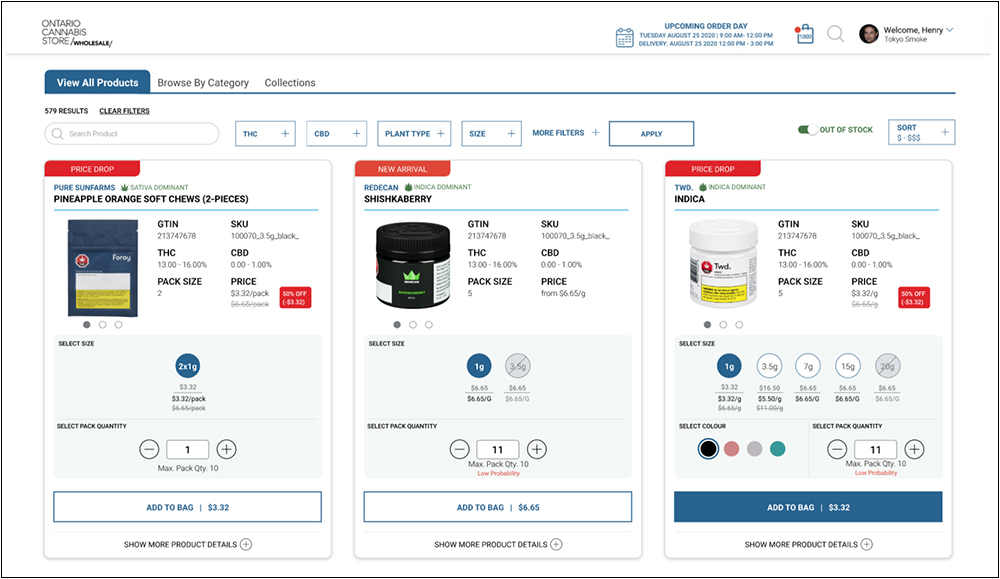Select 1g size for TWD. Indica
This screenshot has width=1000, height=579.
coord(729,366)
